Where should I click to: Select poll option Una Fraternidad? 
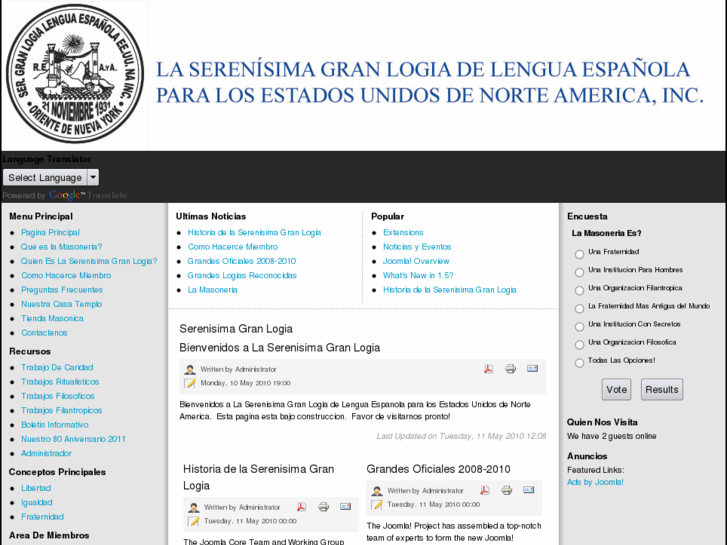[x=579, y=254]
